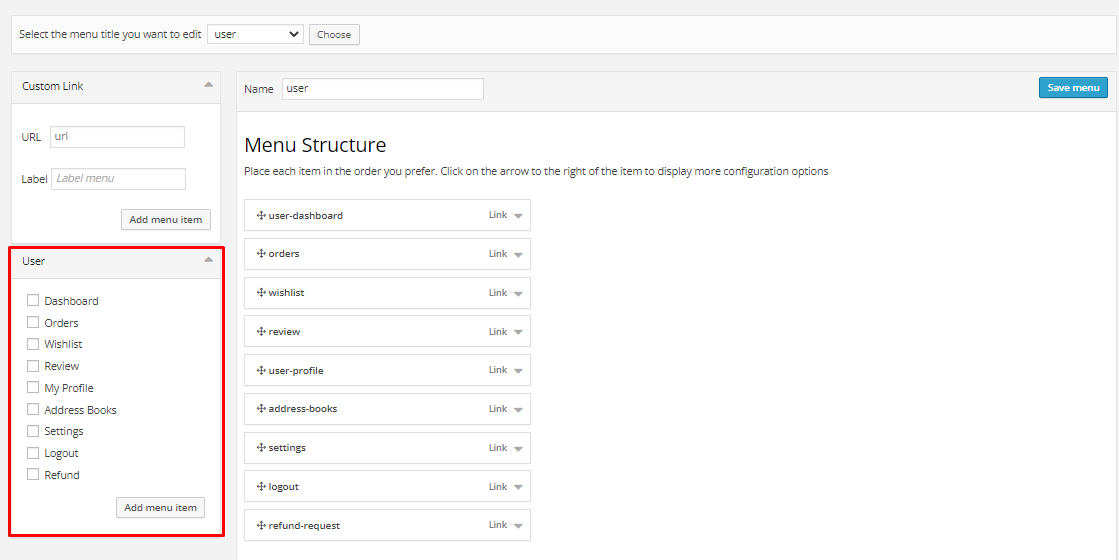Click the move handle icon on user-dashboard item

coord(261,215)
